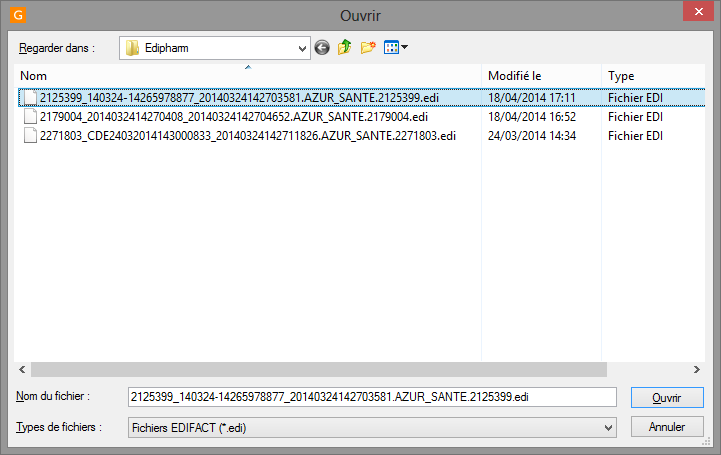721x455 pixels.
Task: Sort files by the Nom column
Action: (247, 76)
